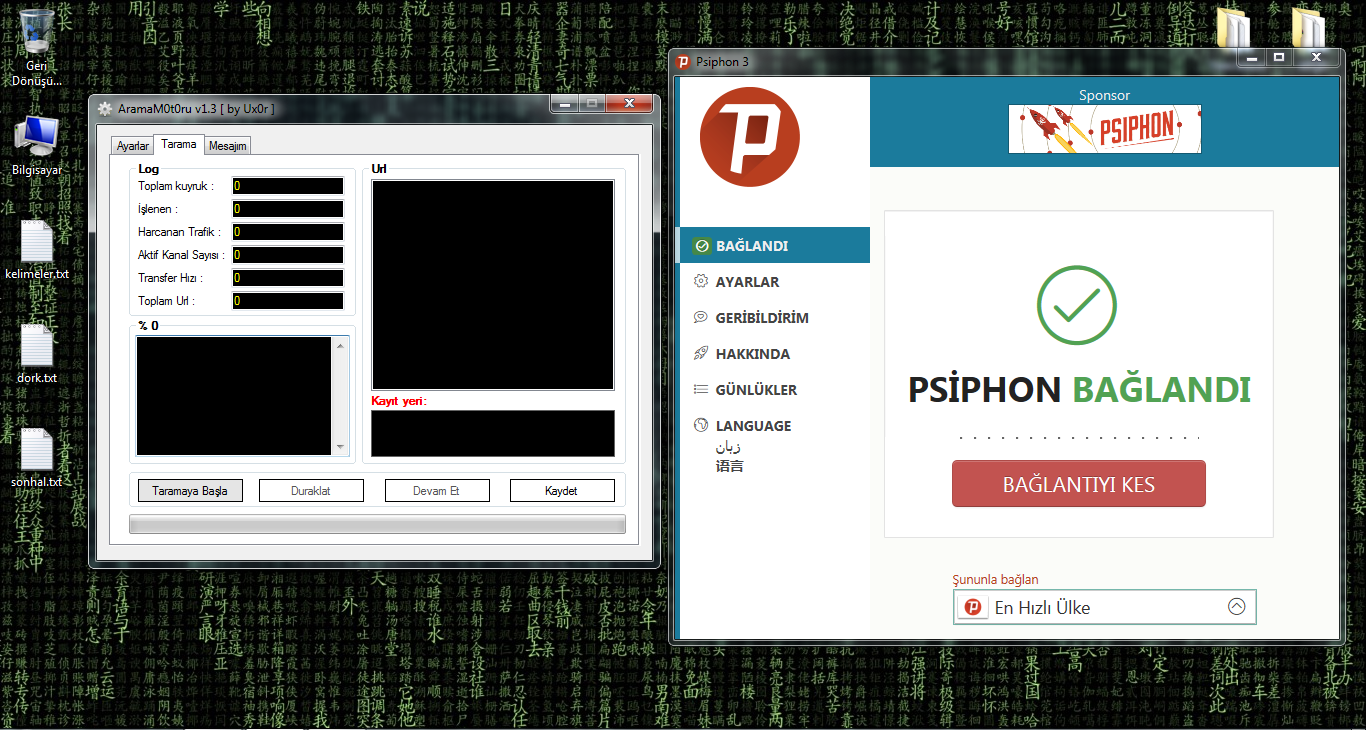Image resolution: width=1366 pixels, height=730 pixels.
Task: Click the Duraklat button
Action: 311,491
